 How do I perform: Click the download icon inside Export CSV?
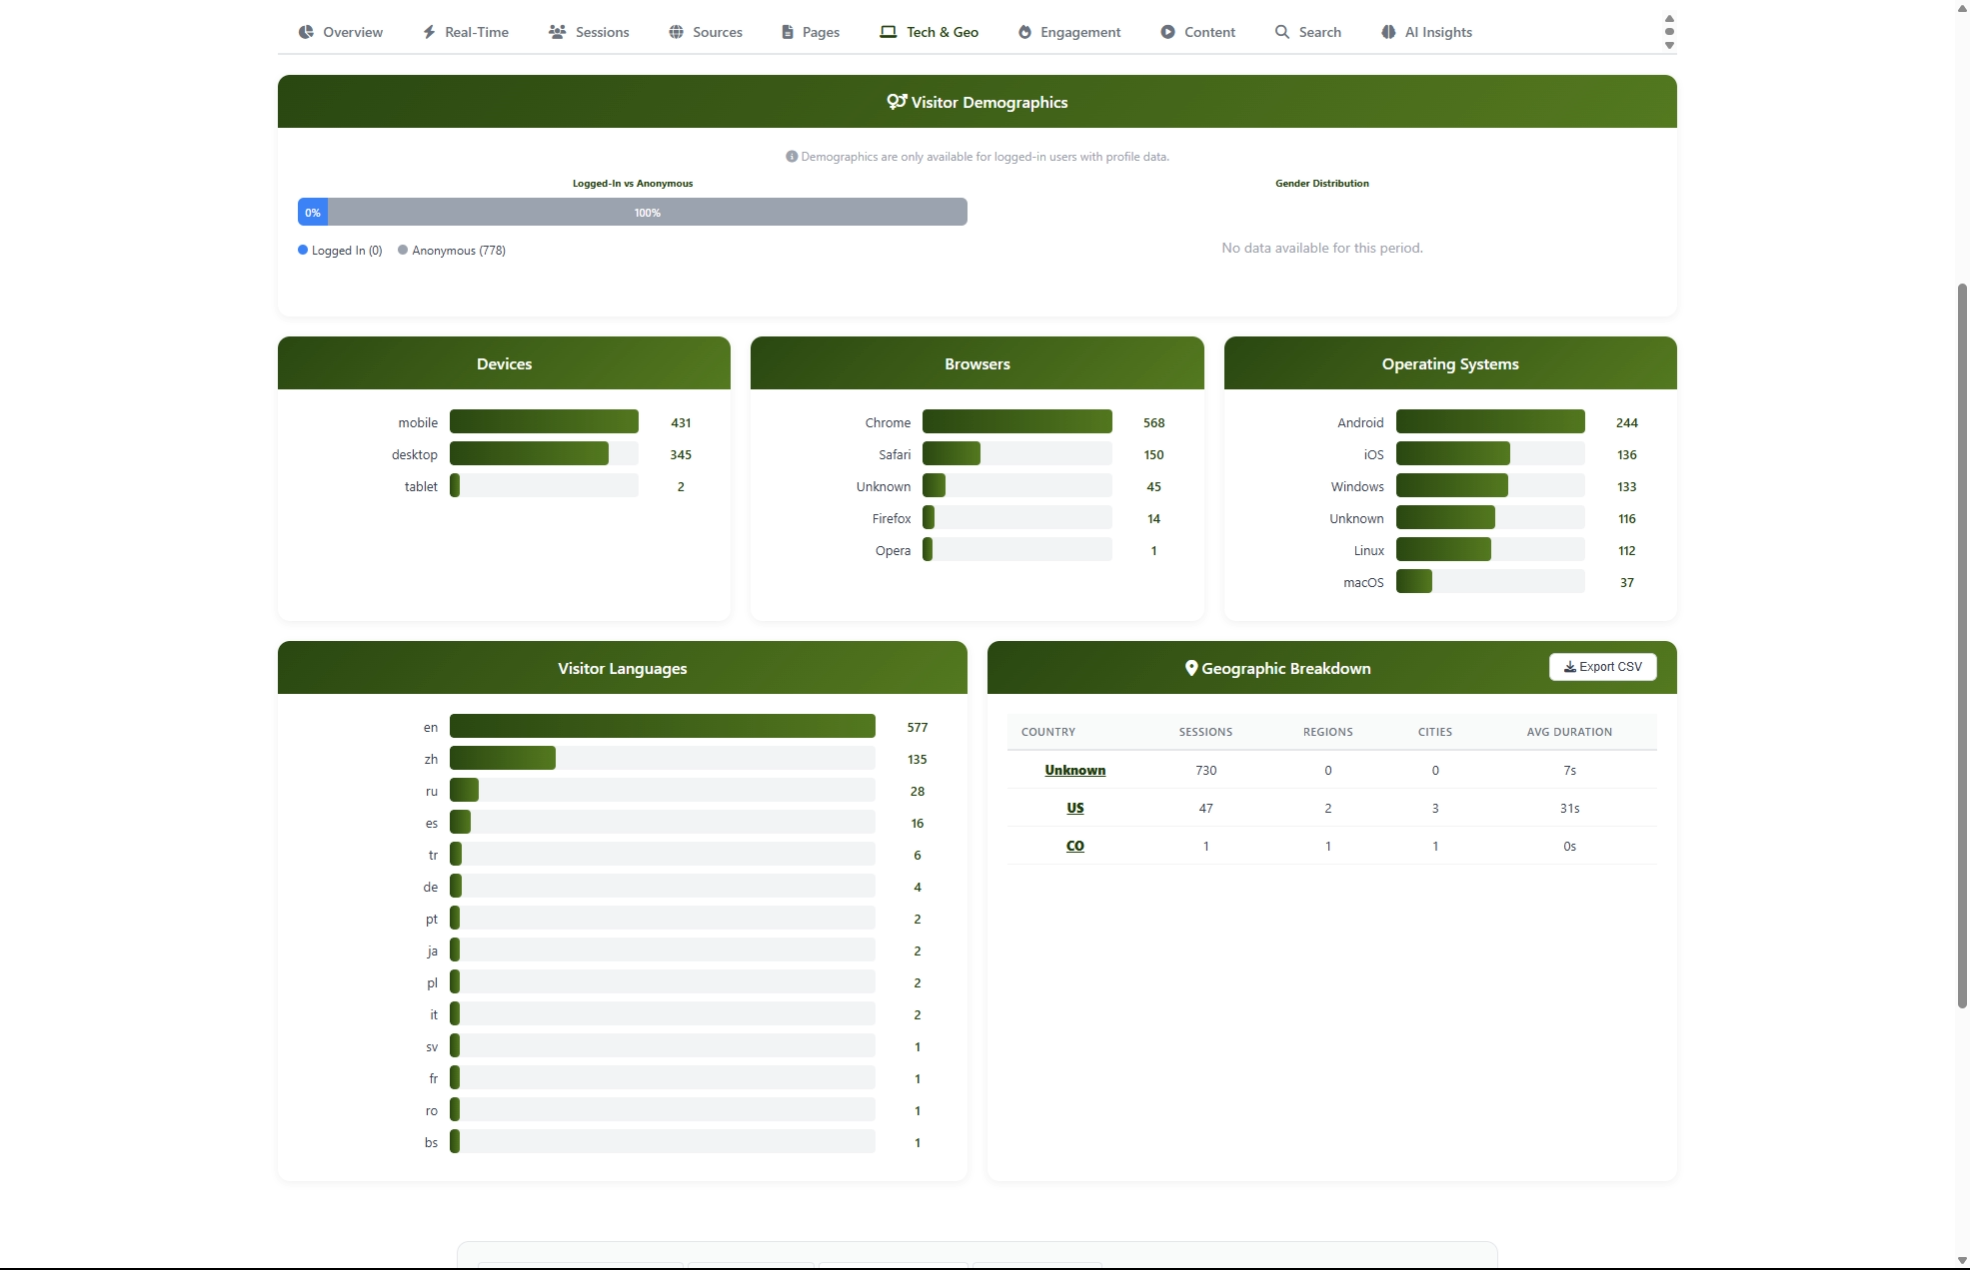pos(1569,666)
